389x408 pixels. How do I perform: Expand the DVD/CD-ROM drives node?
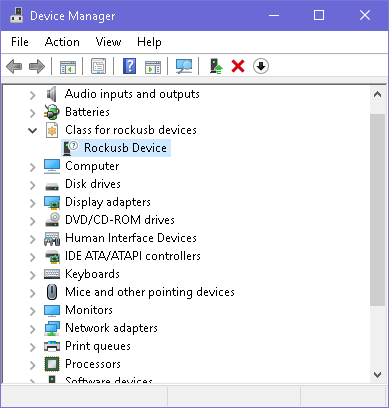[x=32, y=221]
